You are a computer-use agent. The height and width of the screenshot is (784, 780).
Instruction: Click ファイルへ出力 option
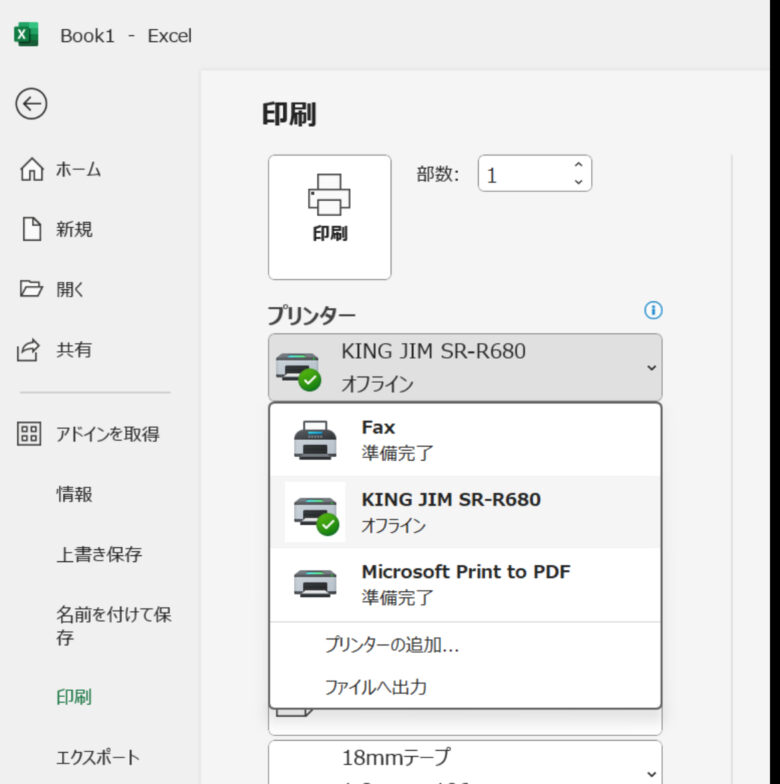click(x=465, y=687)
